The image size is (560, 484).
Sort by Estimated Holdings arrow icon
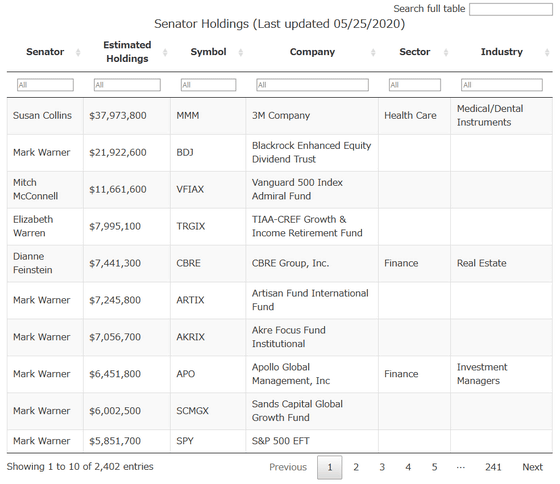165,53
